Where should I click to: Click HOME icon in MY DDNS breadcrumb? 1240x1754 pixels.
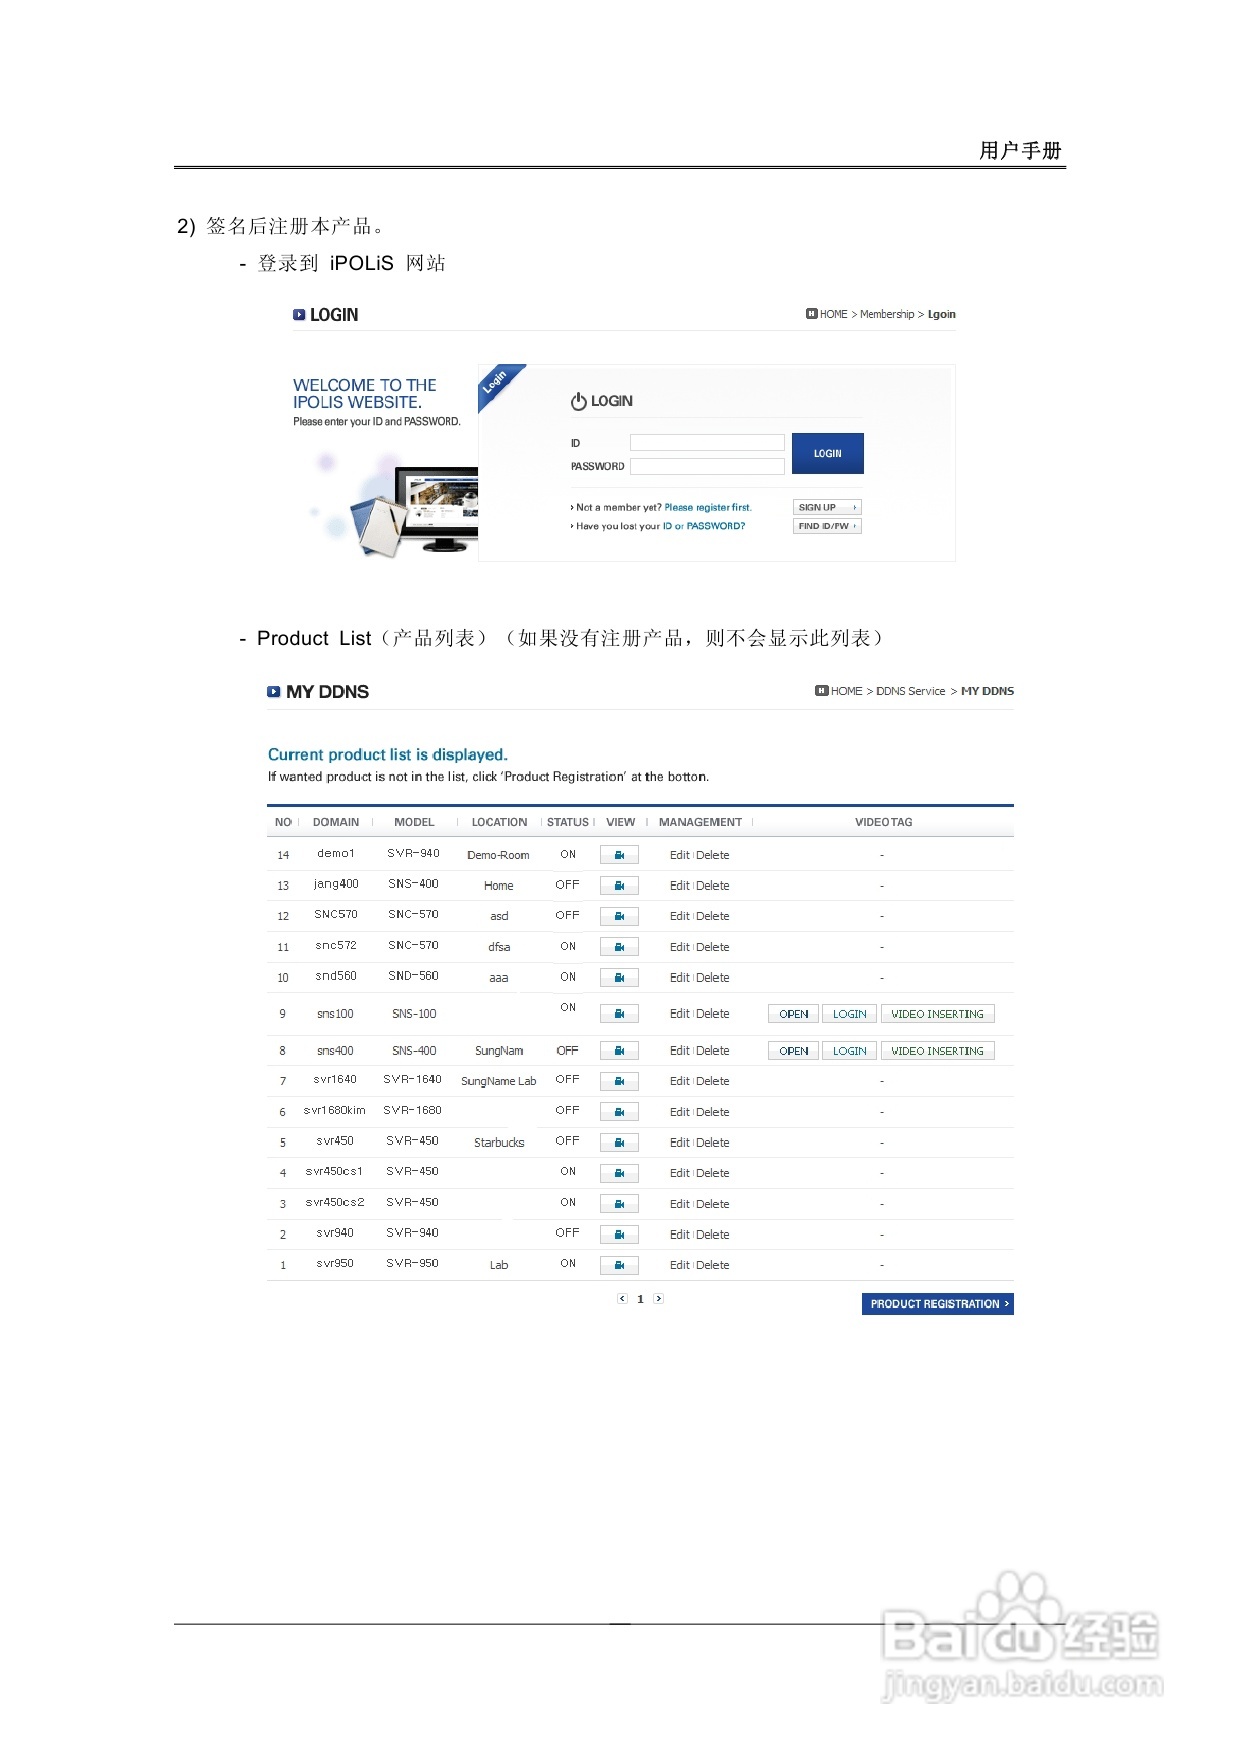click(x=822, y=691)
